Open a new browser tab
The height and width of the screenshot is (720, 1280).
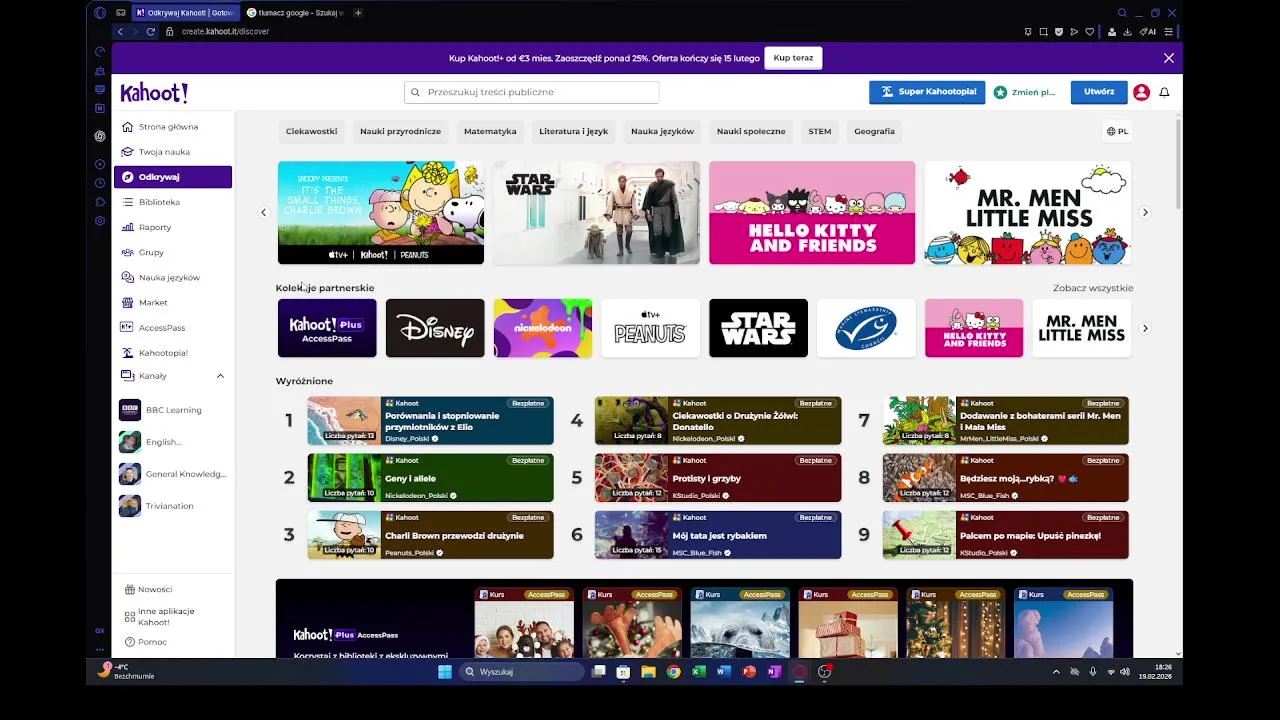tap(358, 13)
